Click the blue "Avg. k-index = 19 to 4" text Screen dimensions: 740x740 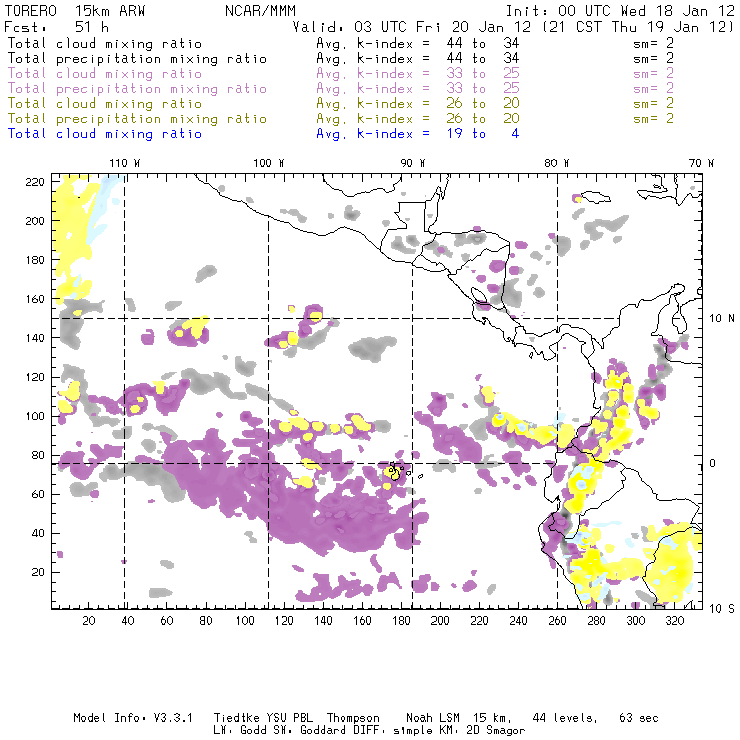coord(418,134)
